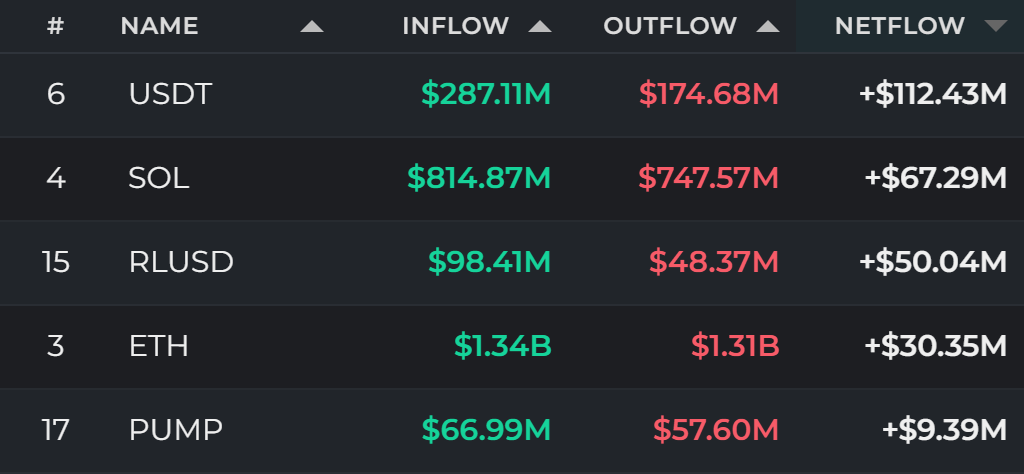Select SOL outflow value $747.57M

709,178
